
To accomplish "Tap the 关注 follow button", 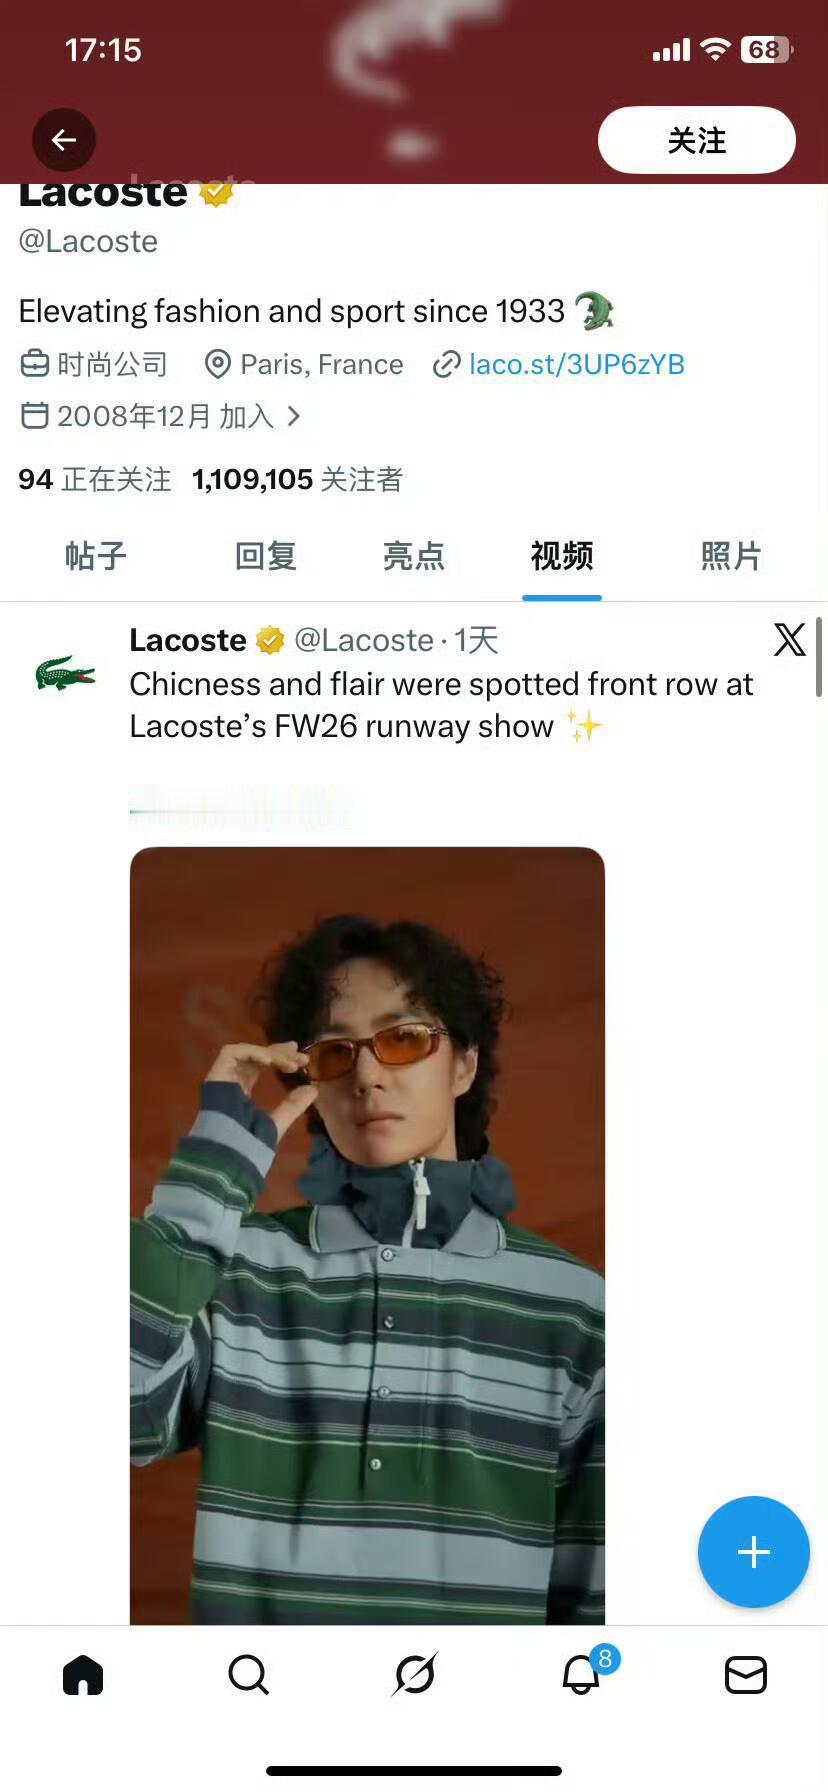I will (697, 140).
